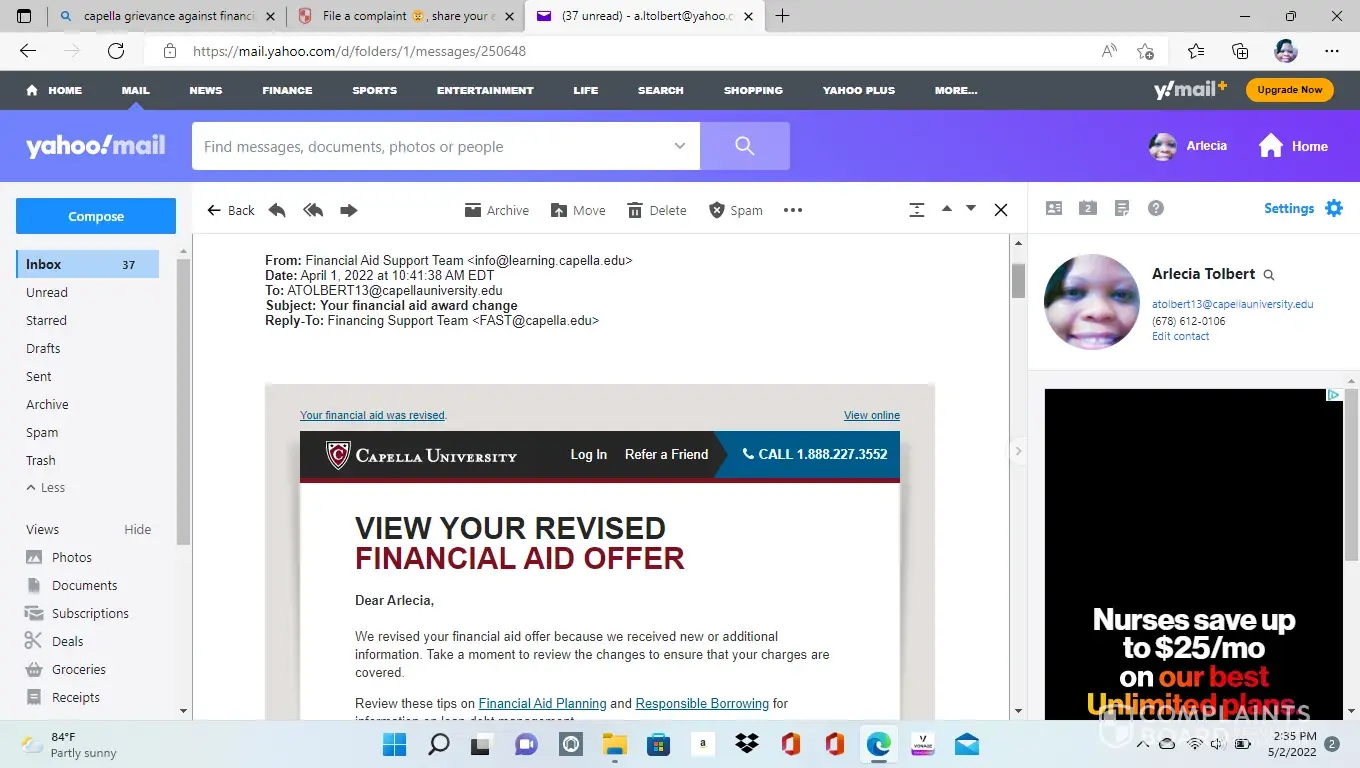Add this page to favorites star icon
This screenshot has height=768, width=1360.
tap(1146, 51)
